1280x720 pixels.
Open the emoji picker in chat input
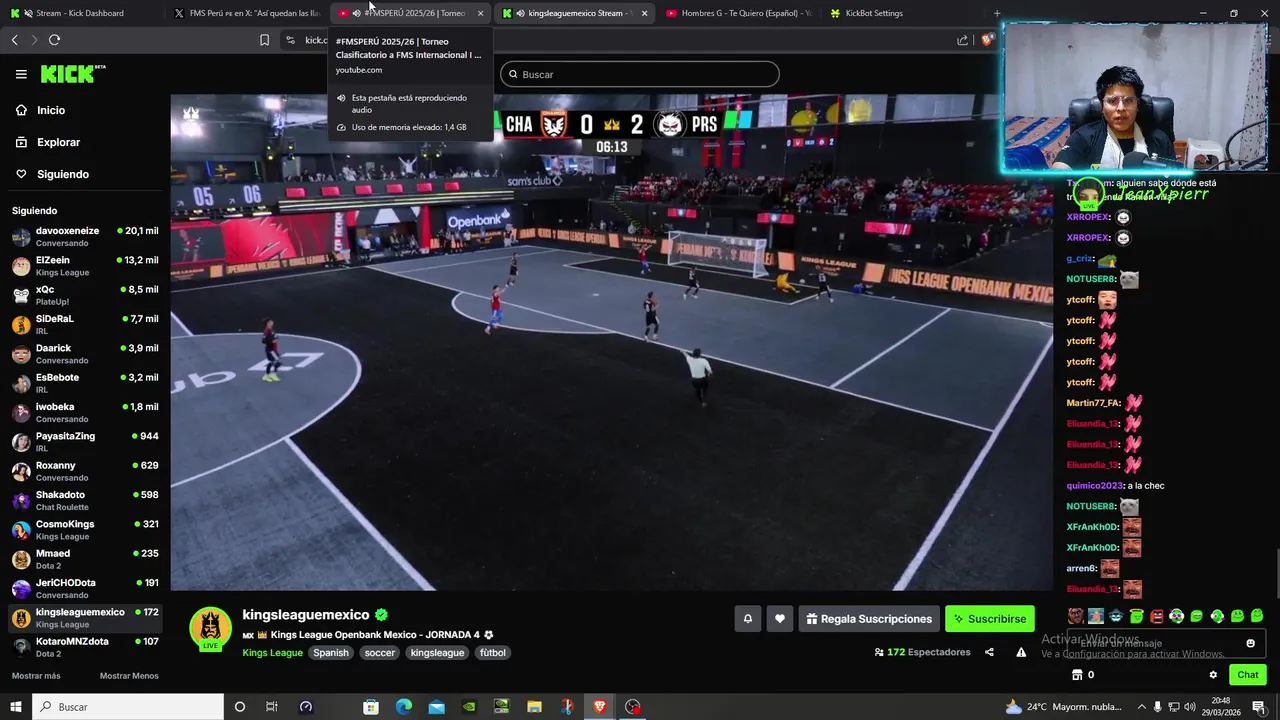point(1250,643)
